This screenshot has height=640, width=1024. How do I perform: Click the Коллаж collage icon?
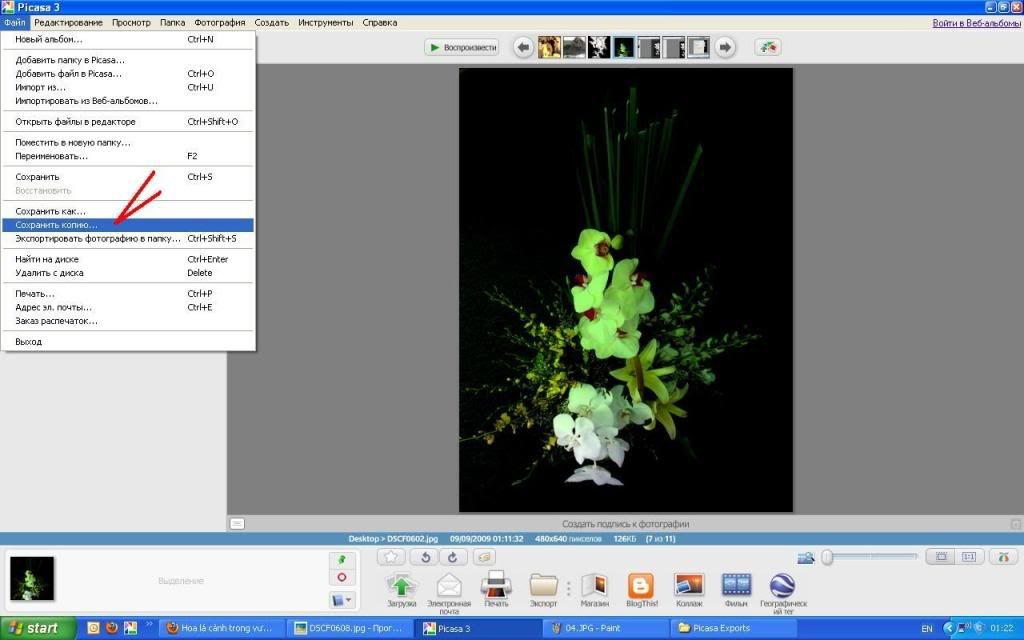click(688, 586)
